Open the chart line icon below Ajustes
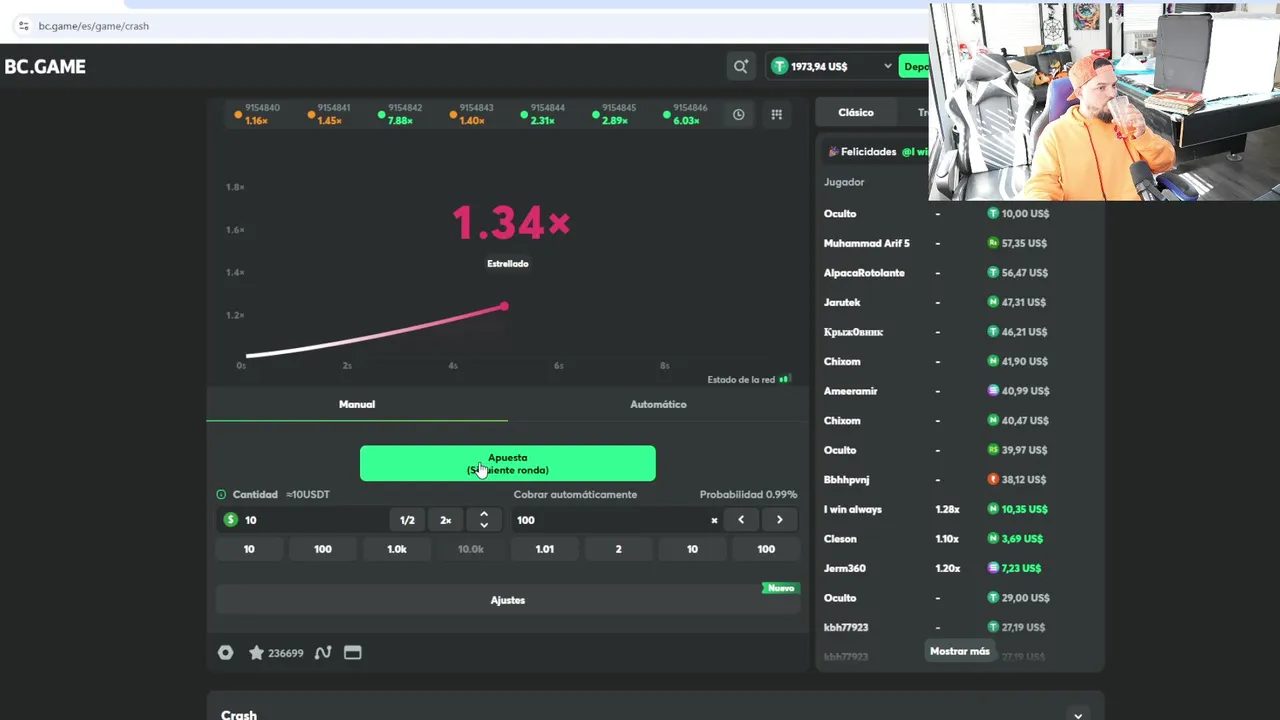Viewport: 1280px width, 720px height. point(322,653)
